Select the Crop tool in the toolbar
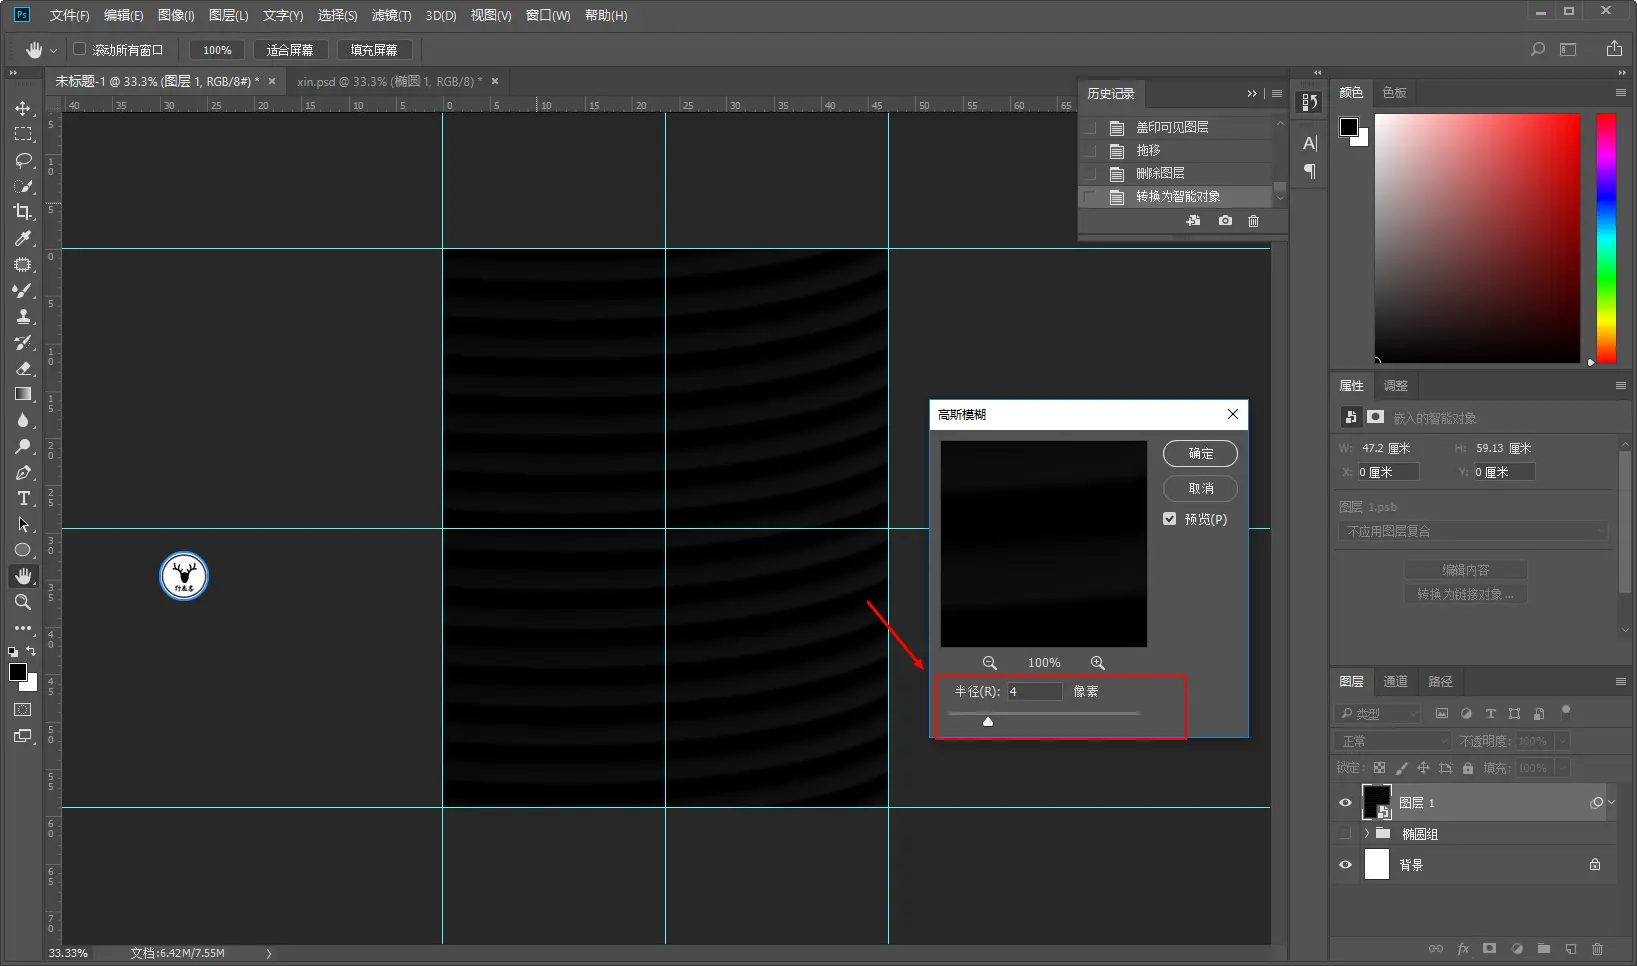Viewport: 1637px width, 966px height. point(23,212)
